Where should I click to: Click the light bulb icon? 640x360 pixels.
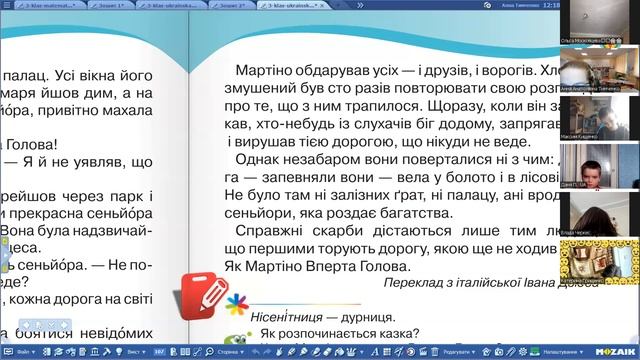[119, 351]
